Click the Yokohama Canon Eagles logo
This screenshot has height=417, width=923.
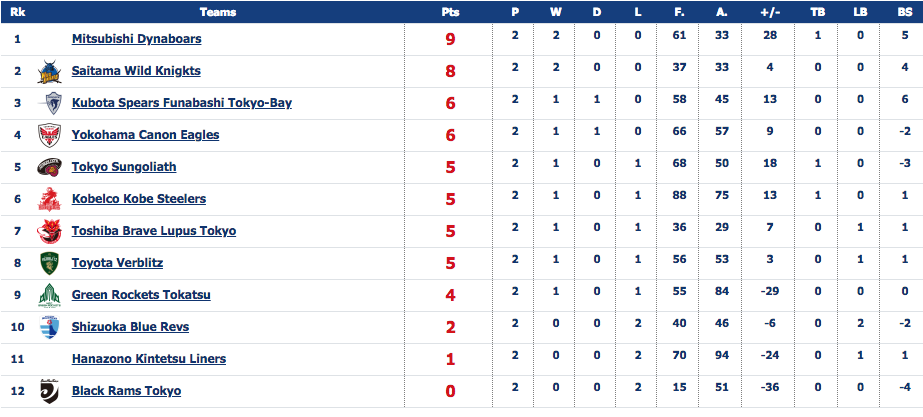[x=49, y=135]
